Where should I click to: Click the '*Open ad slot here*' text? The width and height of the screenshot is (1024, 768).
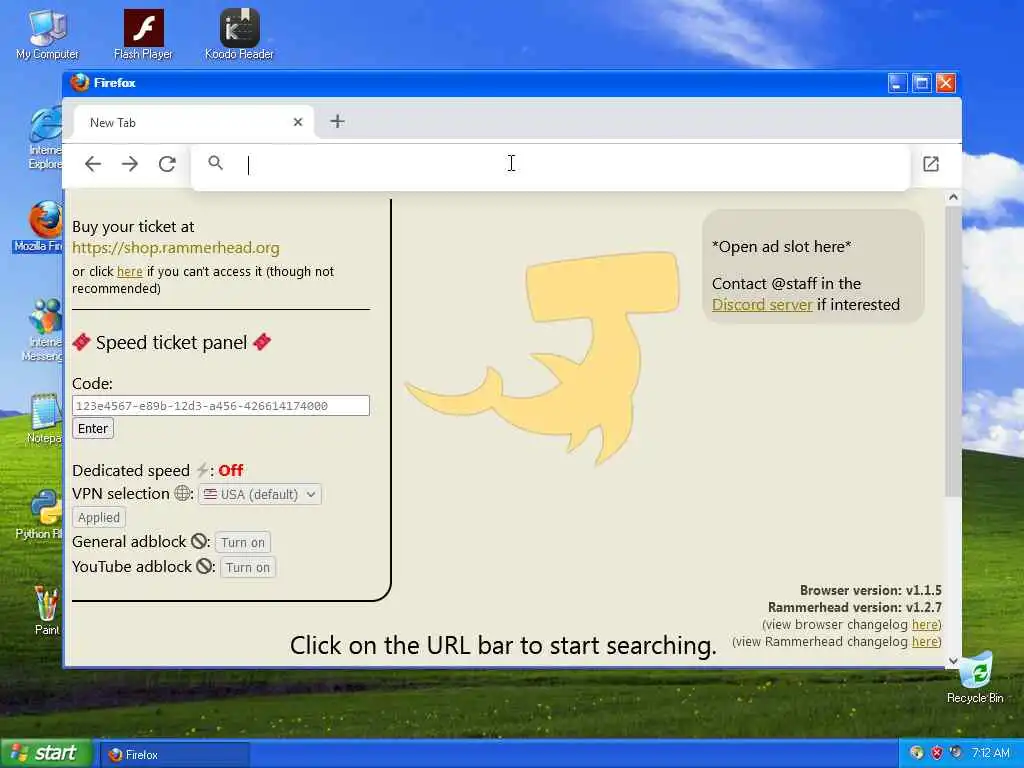click(782, 247)
